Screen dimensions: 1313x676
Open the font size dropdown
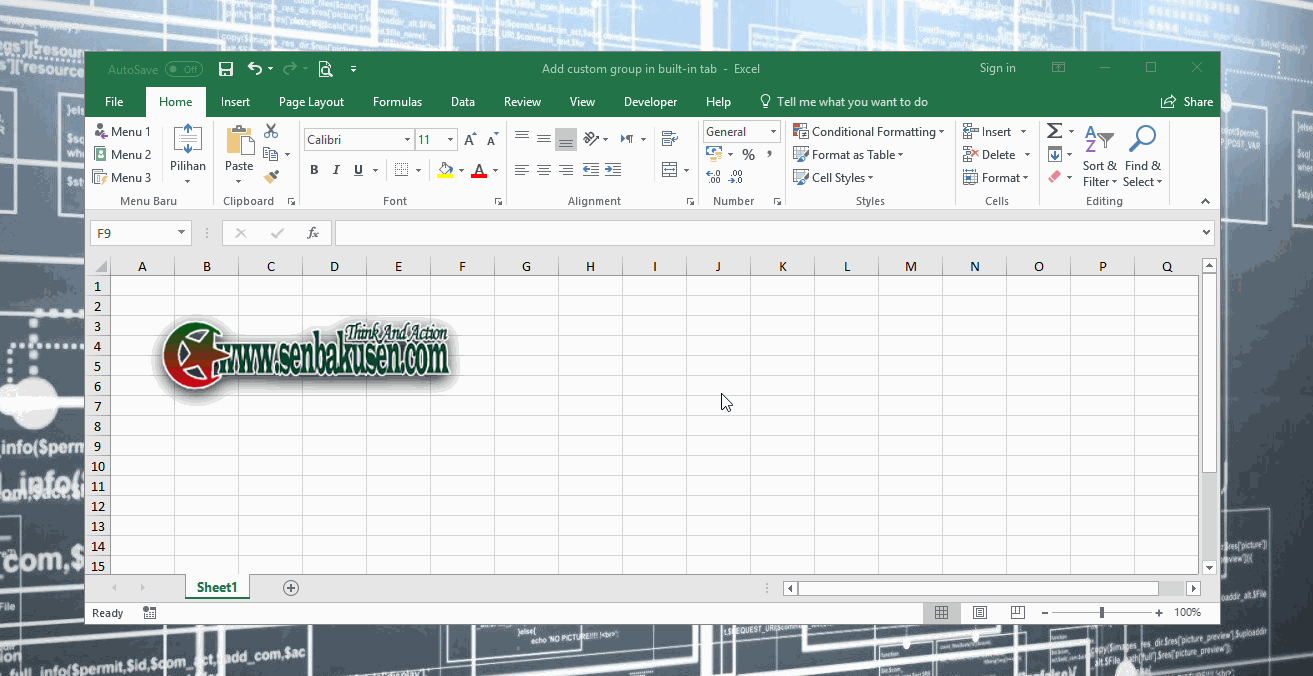[451, 140]
